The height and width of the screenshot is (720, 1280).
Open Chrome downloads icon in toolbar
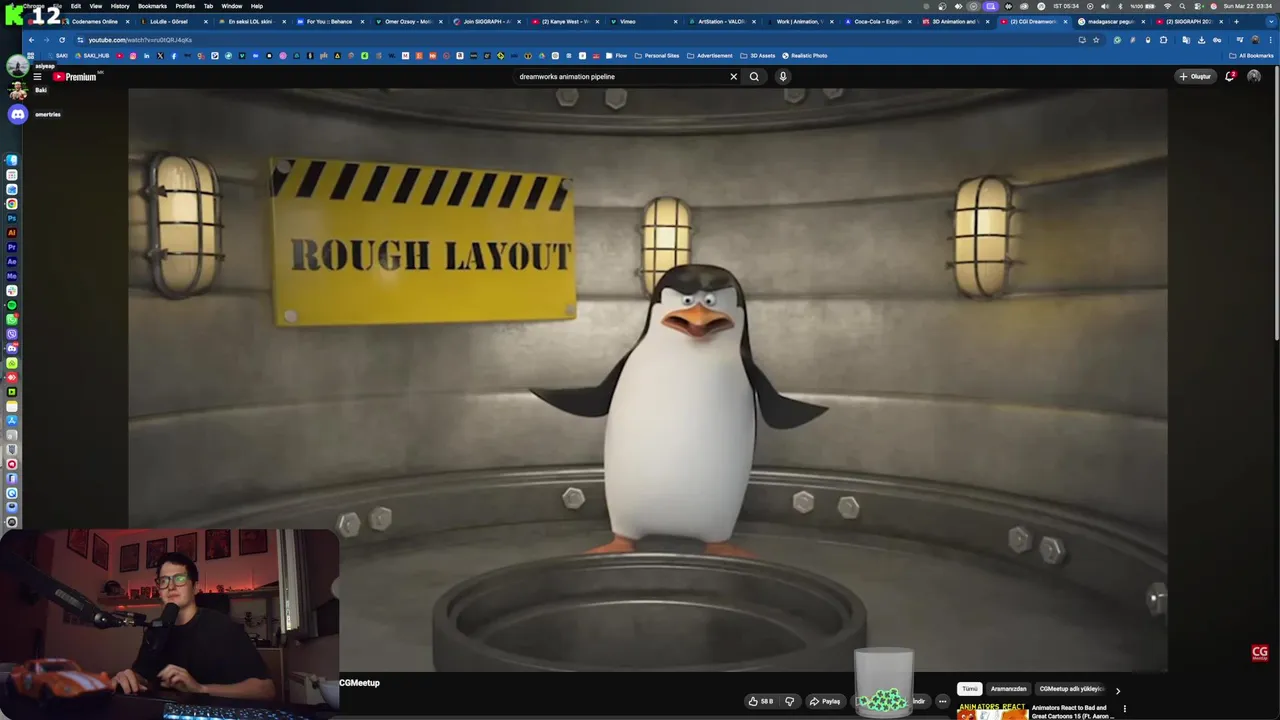(1201, 40)
